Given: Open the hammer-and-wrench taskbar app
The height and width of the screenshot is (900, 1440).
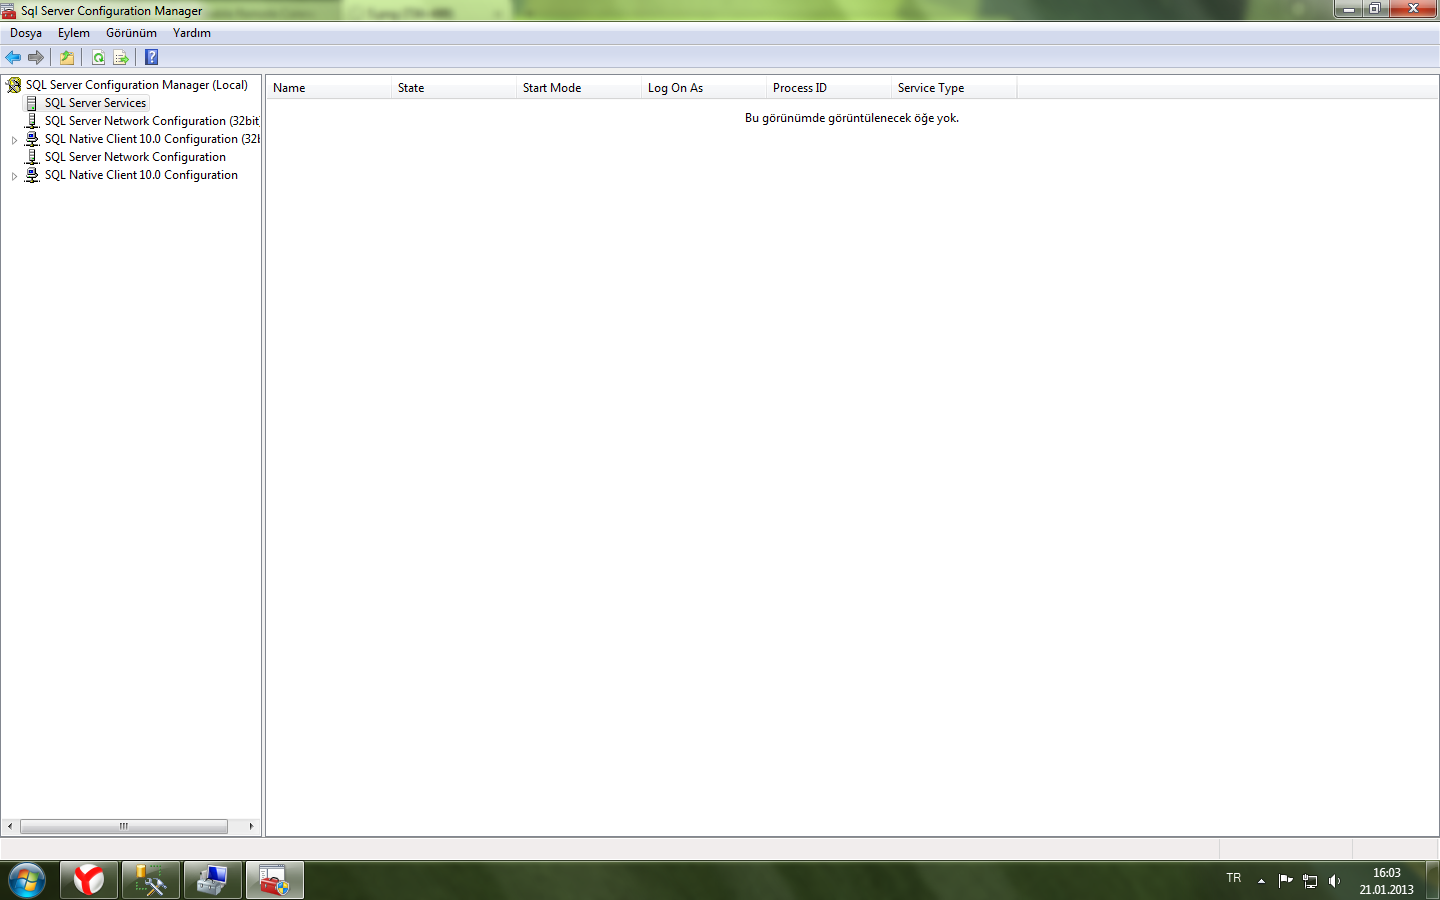Looking at the screenshot, I should click(151, 880).
